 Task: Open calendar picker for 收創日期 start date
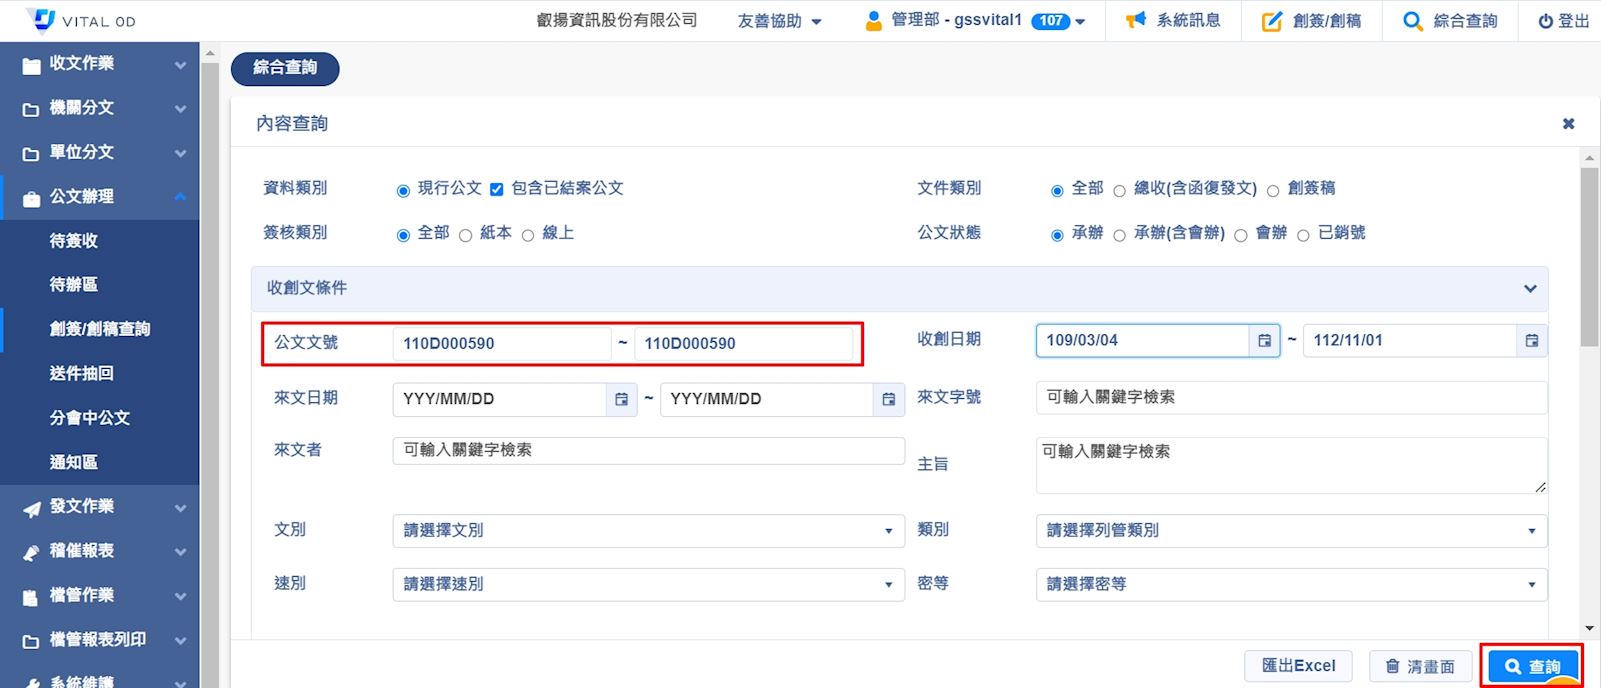click(1264, 341)
